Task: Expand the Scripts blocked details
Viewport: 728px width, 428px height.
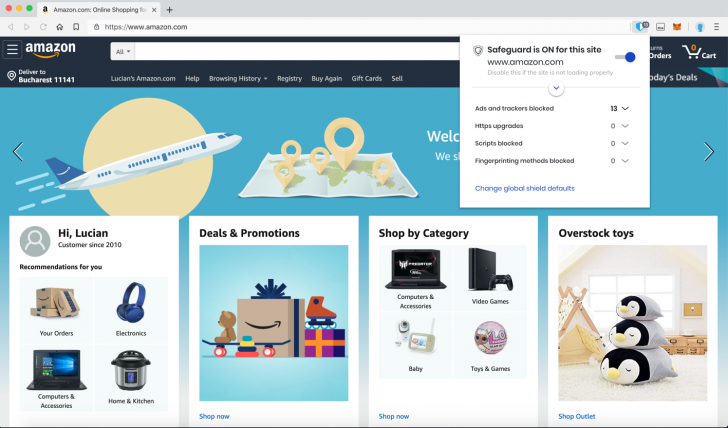Action: 625,143
